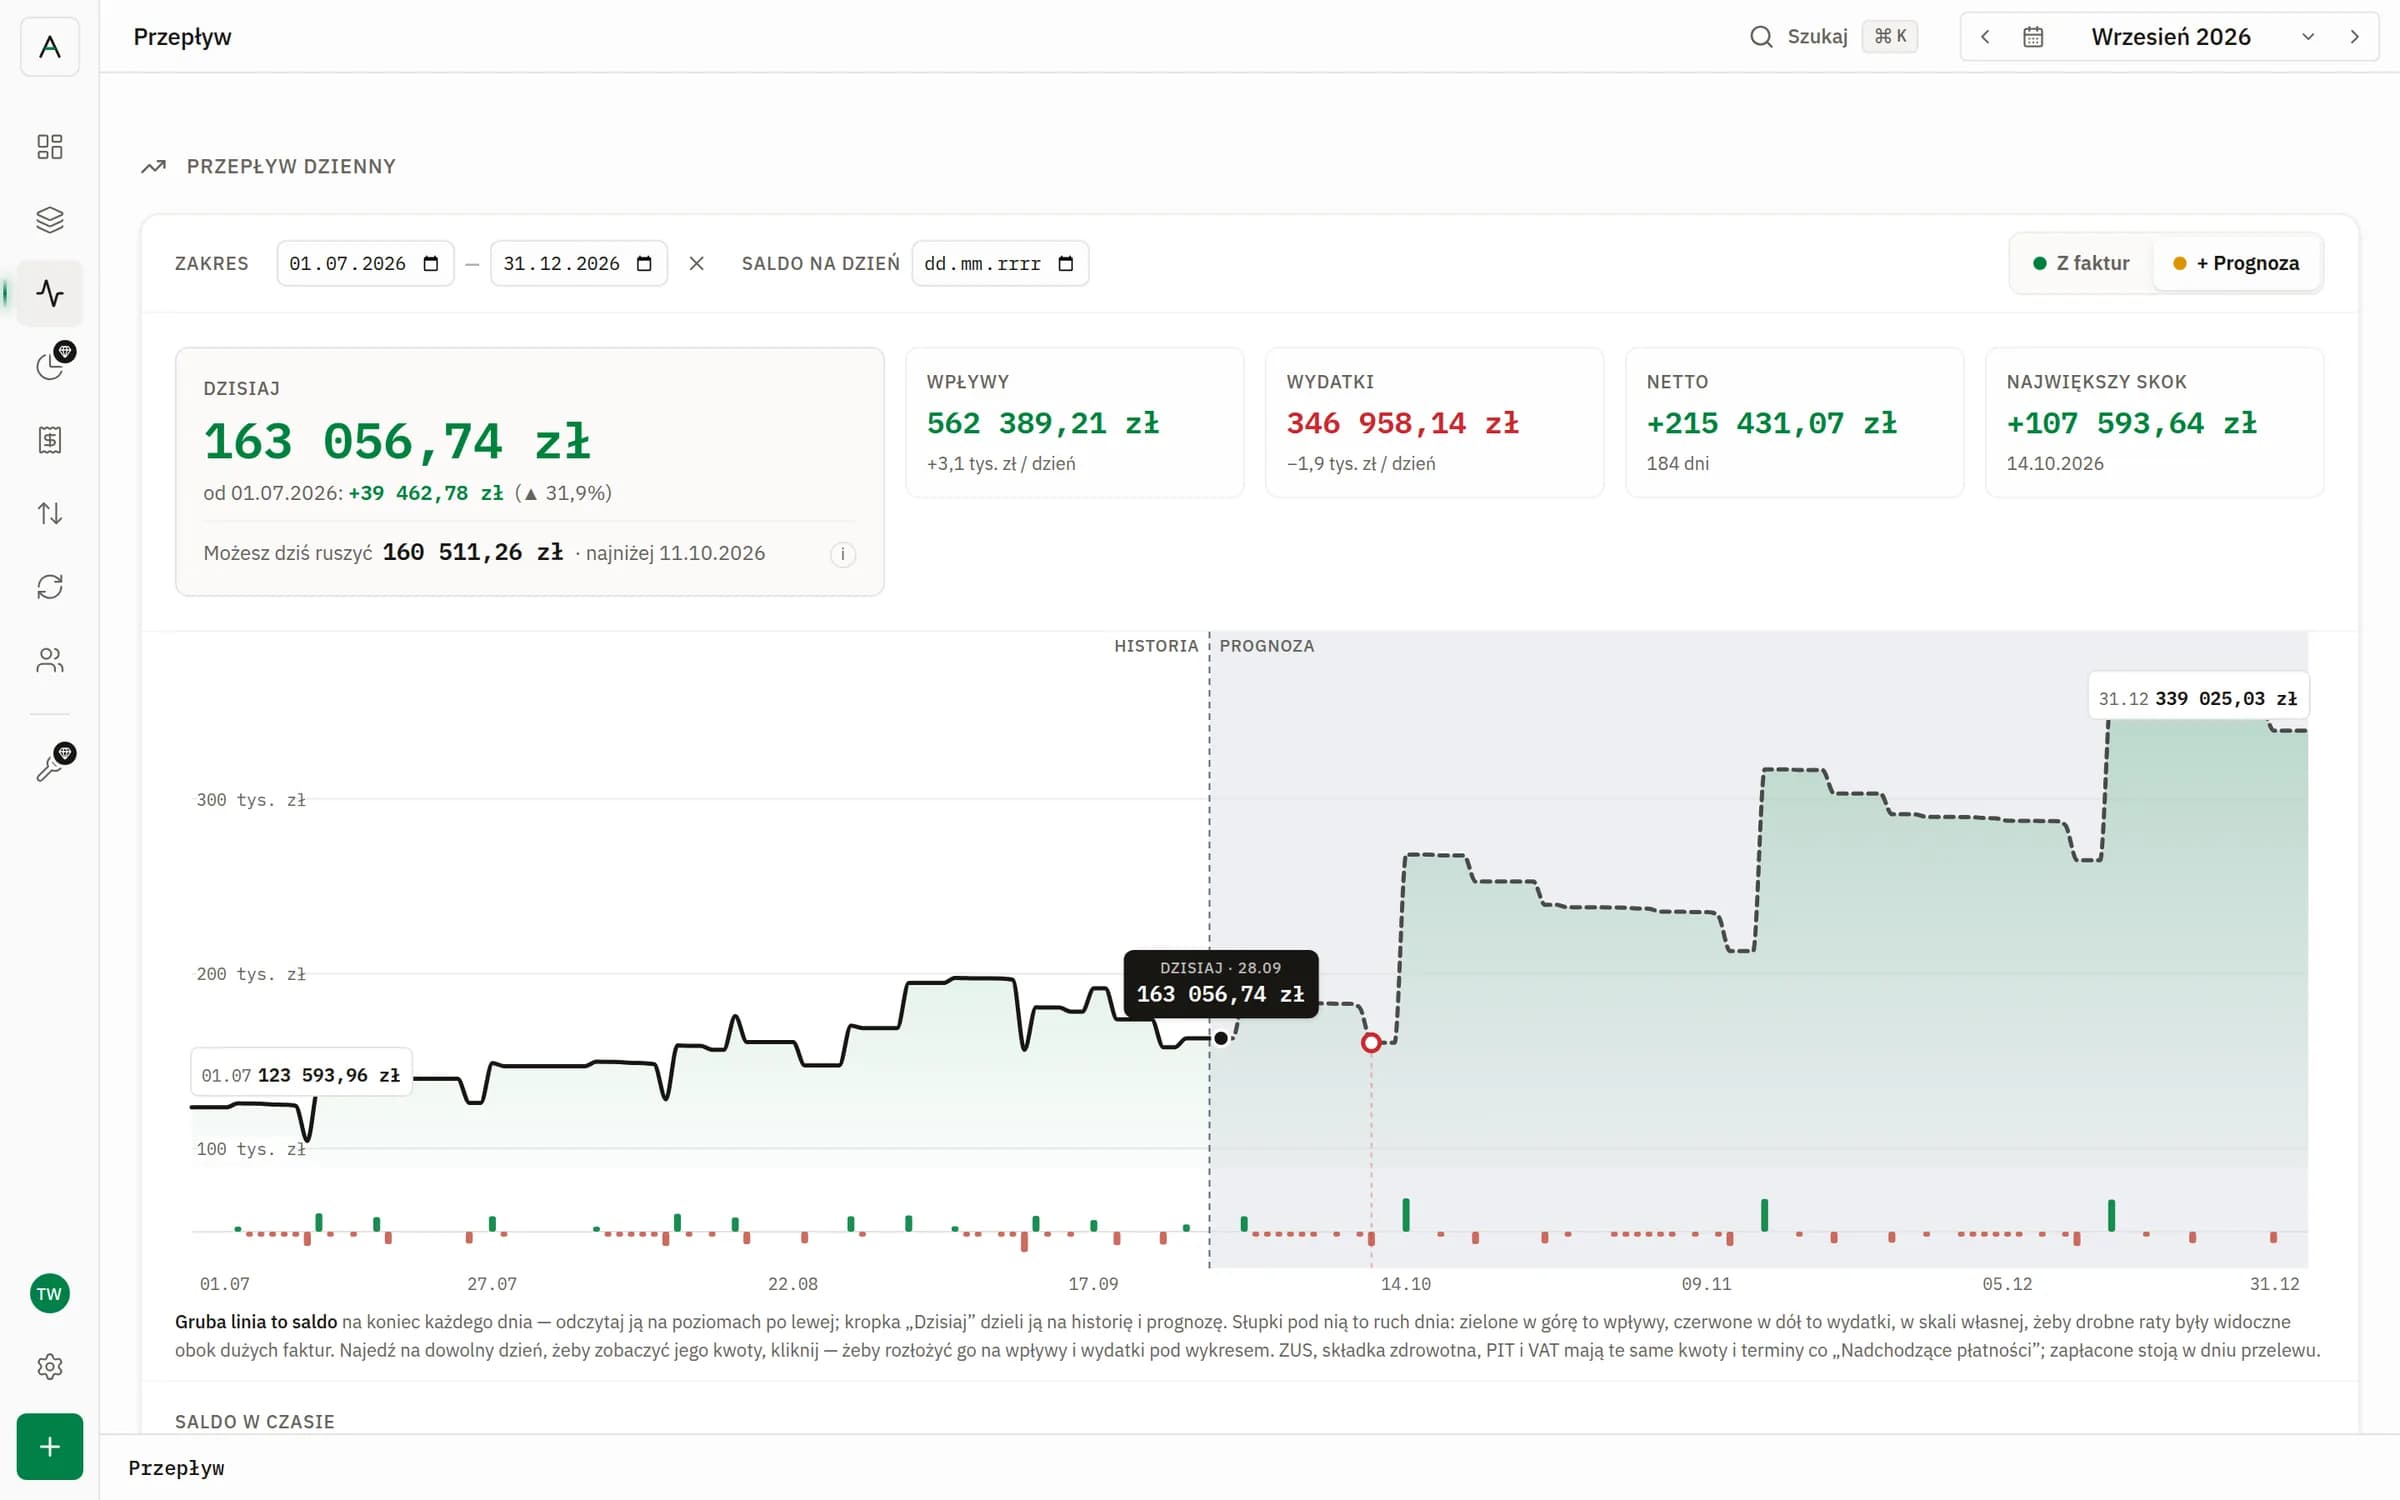The image size is (2400, 1500).
Task: Select the Największy skok card
Action: coord(2154,422)
